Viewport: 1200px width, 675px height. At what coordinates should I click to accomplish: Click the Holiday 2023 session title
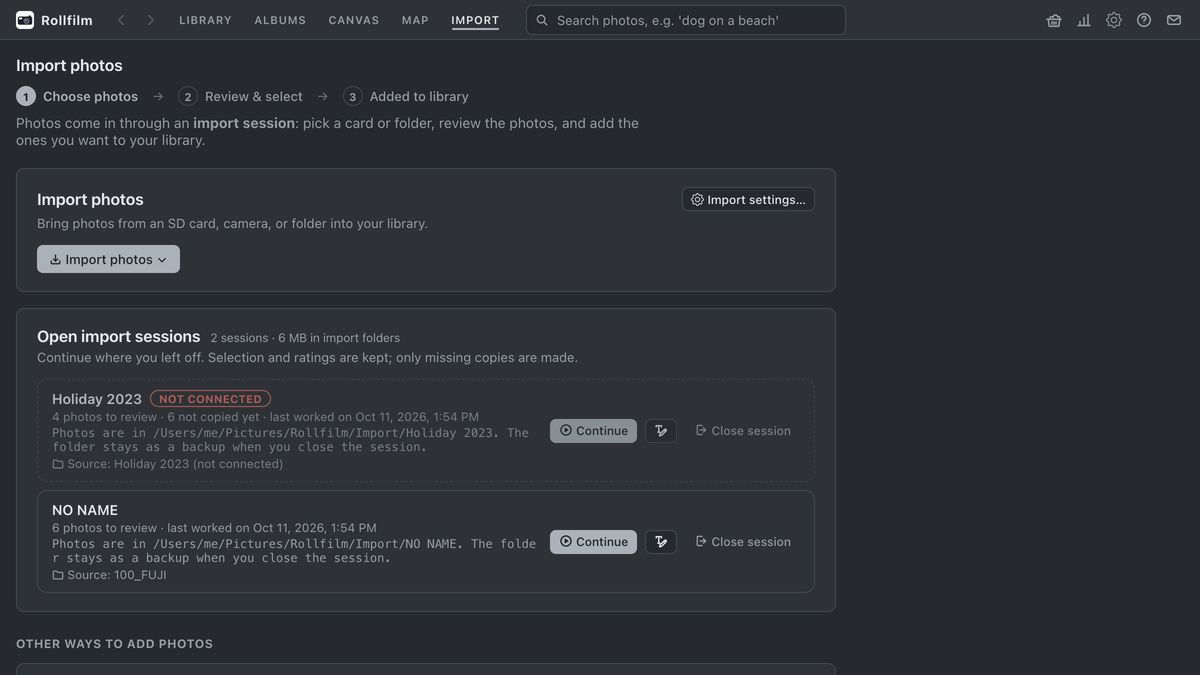(97, 399)
